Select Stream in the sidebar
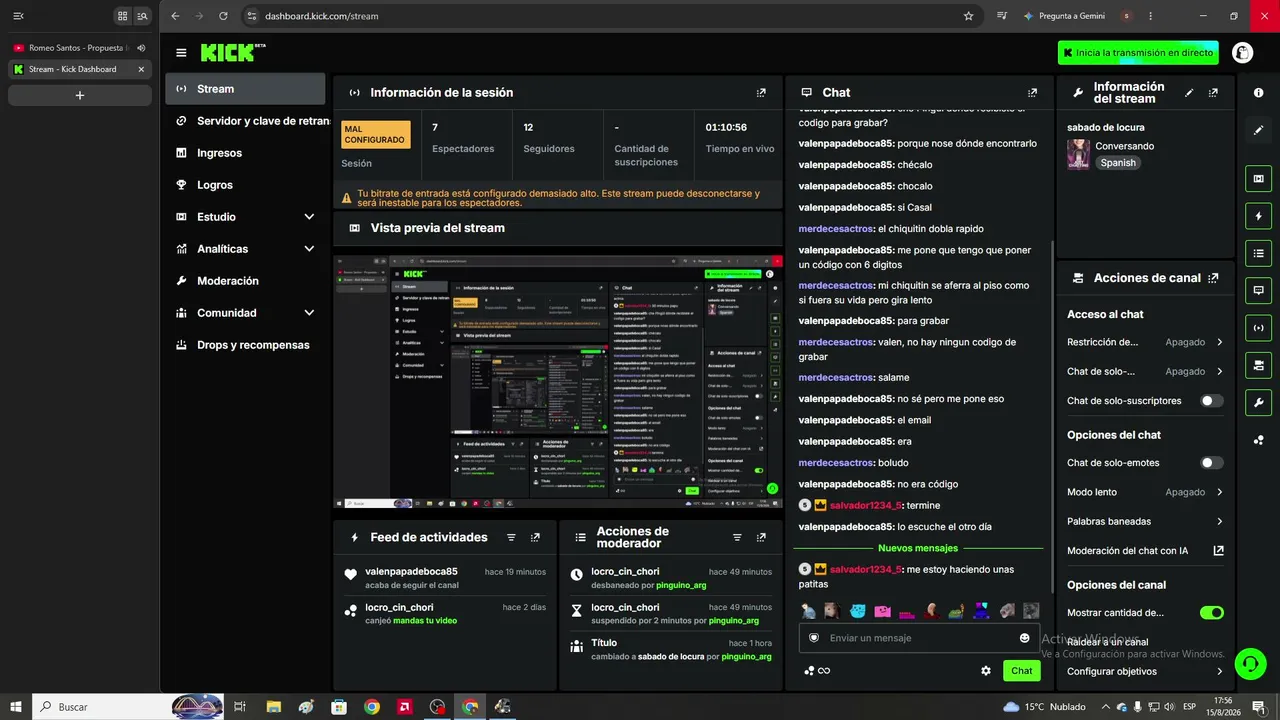Screen dimensions: 1280x720 (x=245, y=89)
